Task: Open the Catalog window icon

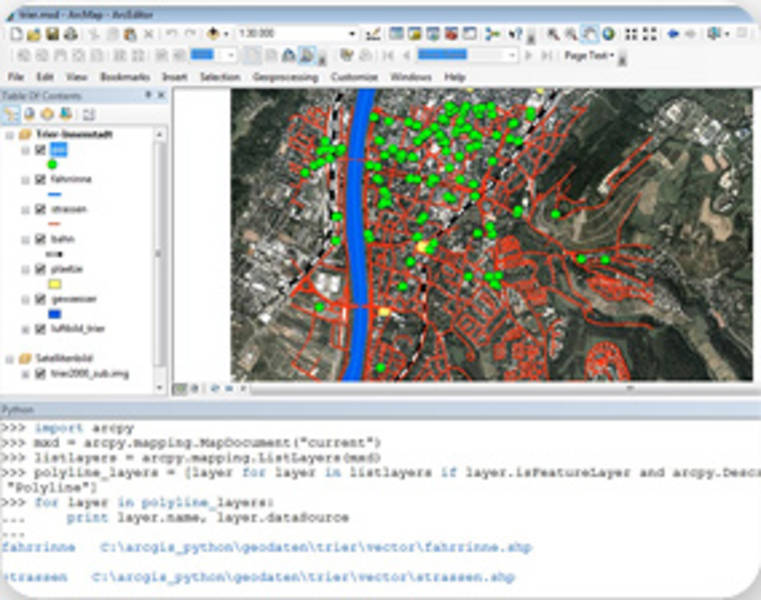Action: [x=414, y=33]
